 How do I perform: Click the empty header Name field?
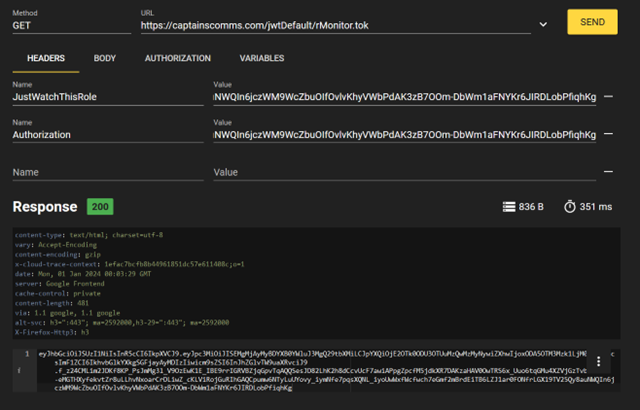105,172
